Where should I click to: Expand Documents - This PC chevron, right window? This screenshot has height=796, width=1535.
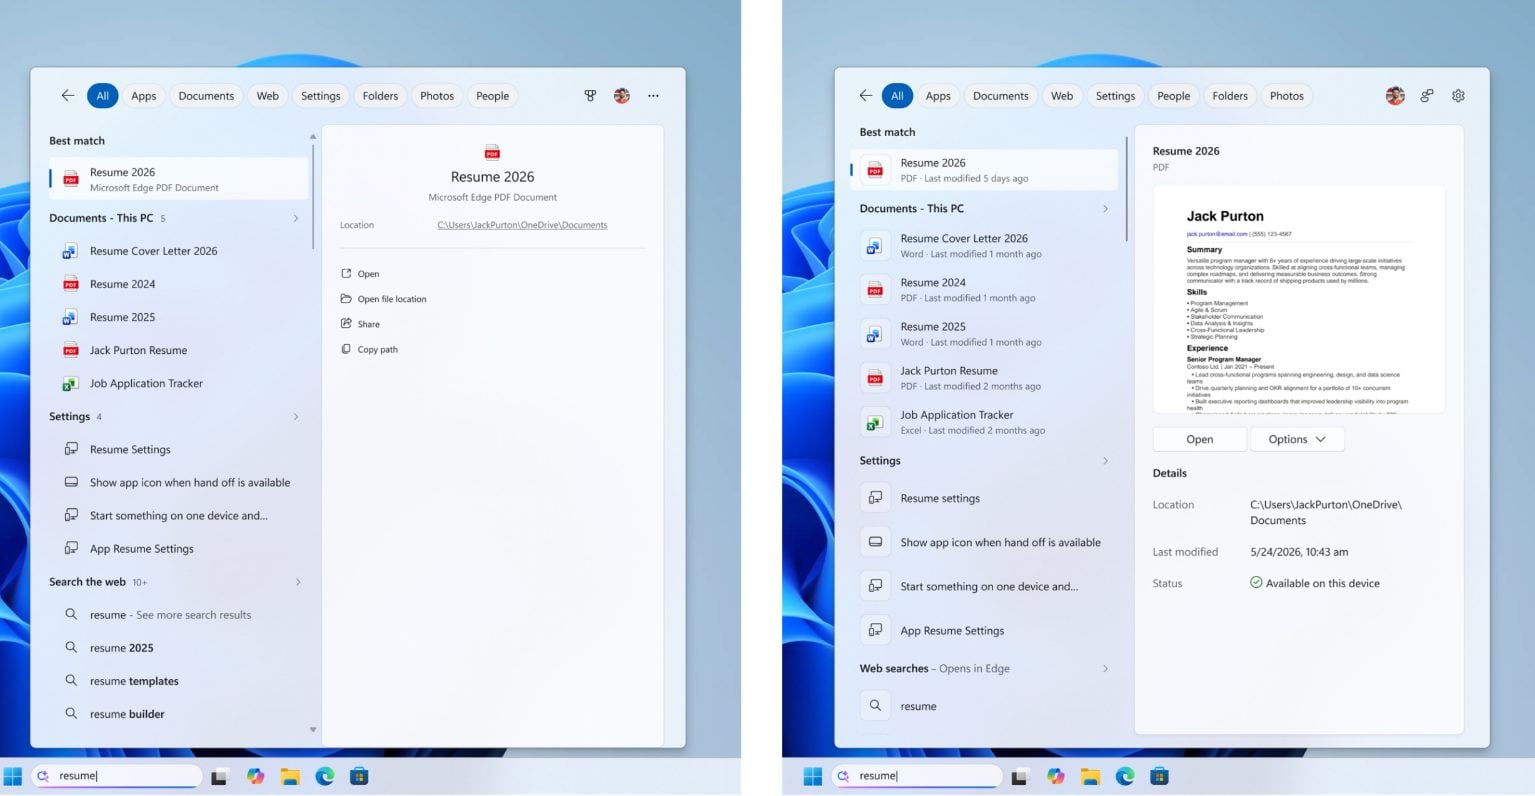pos(1105,209)
